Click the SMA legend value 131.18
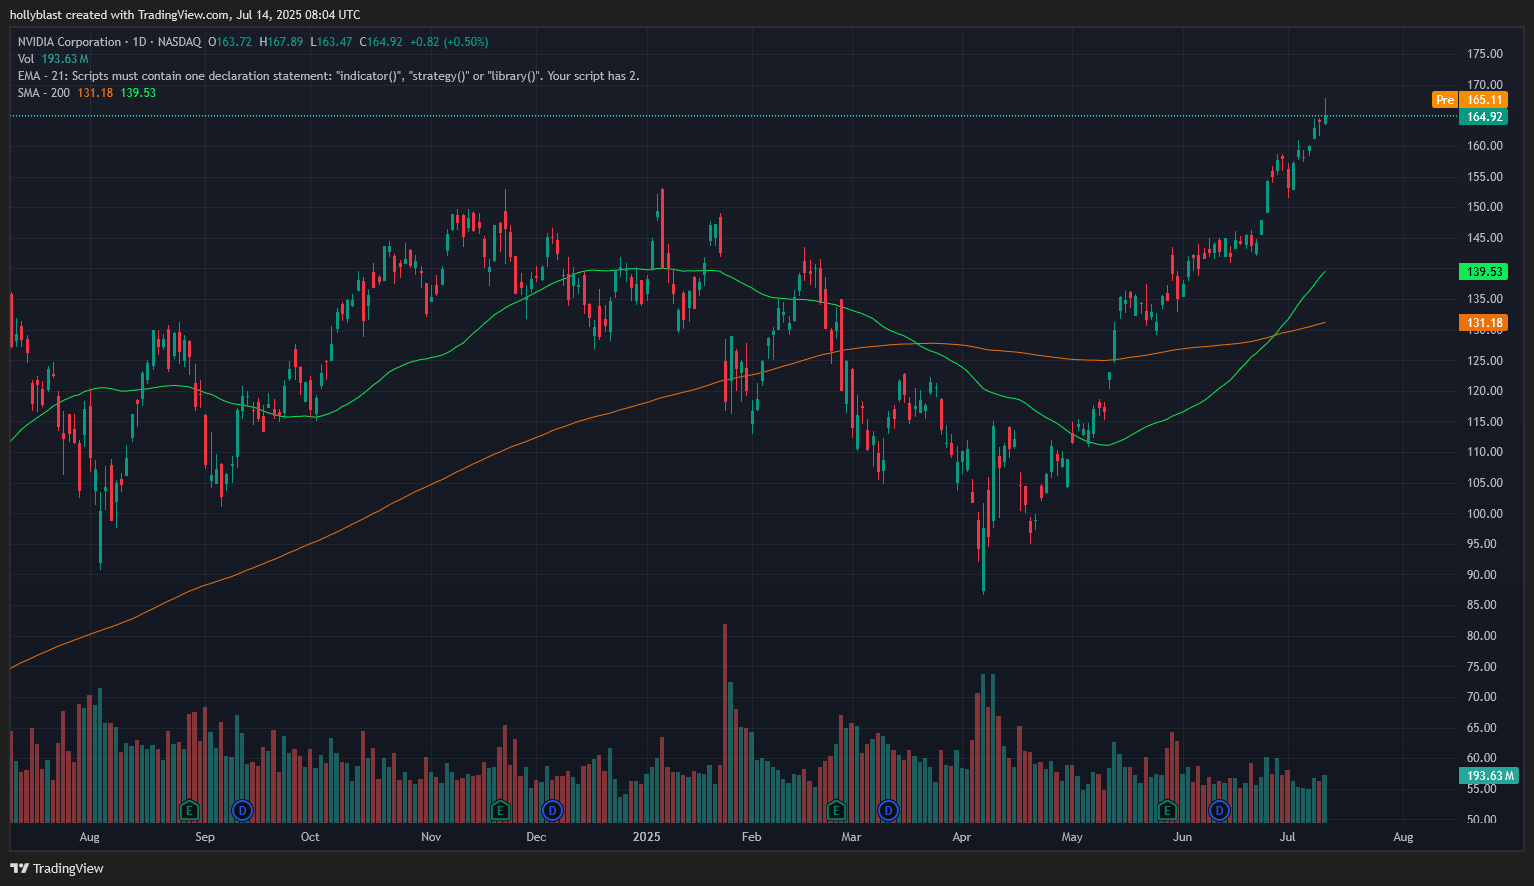This screenshot has height=886, width=1534. click(95, 93)
